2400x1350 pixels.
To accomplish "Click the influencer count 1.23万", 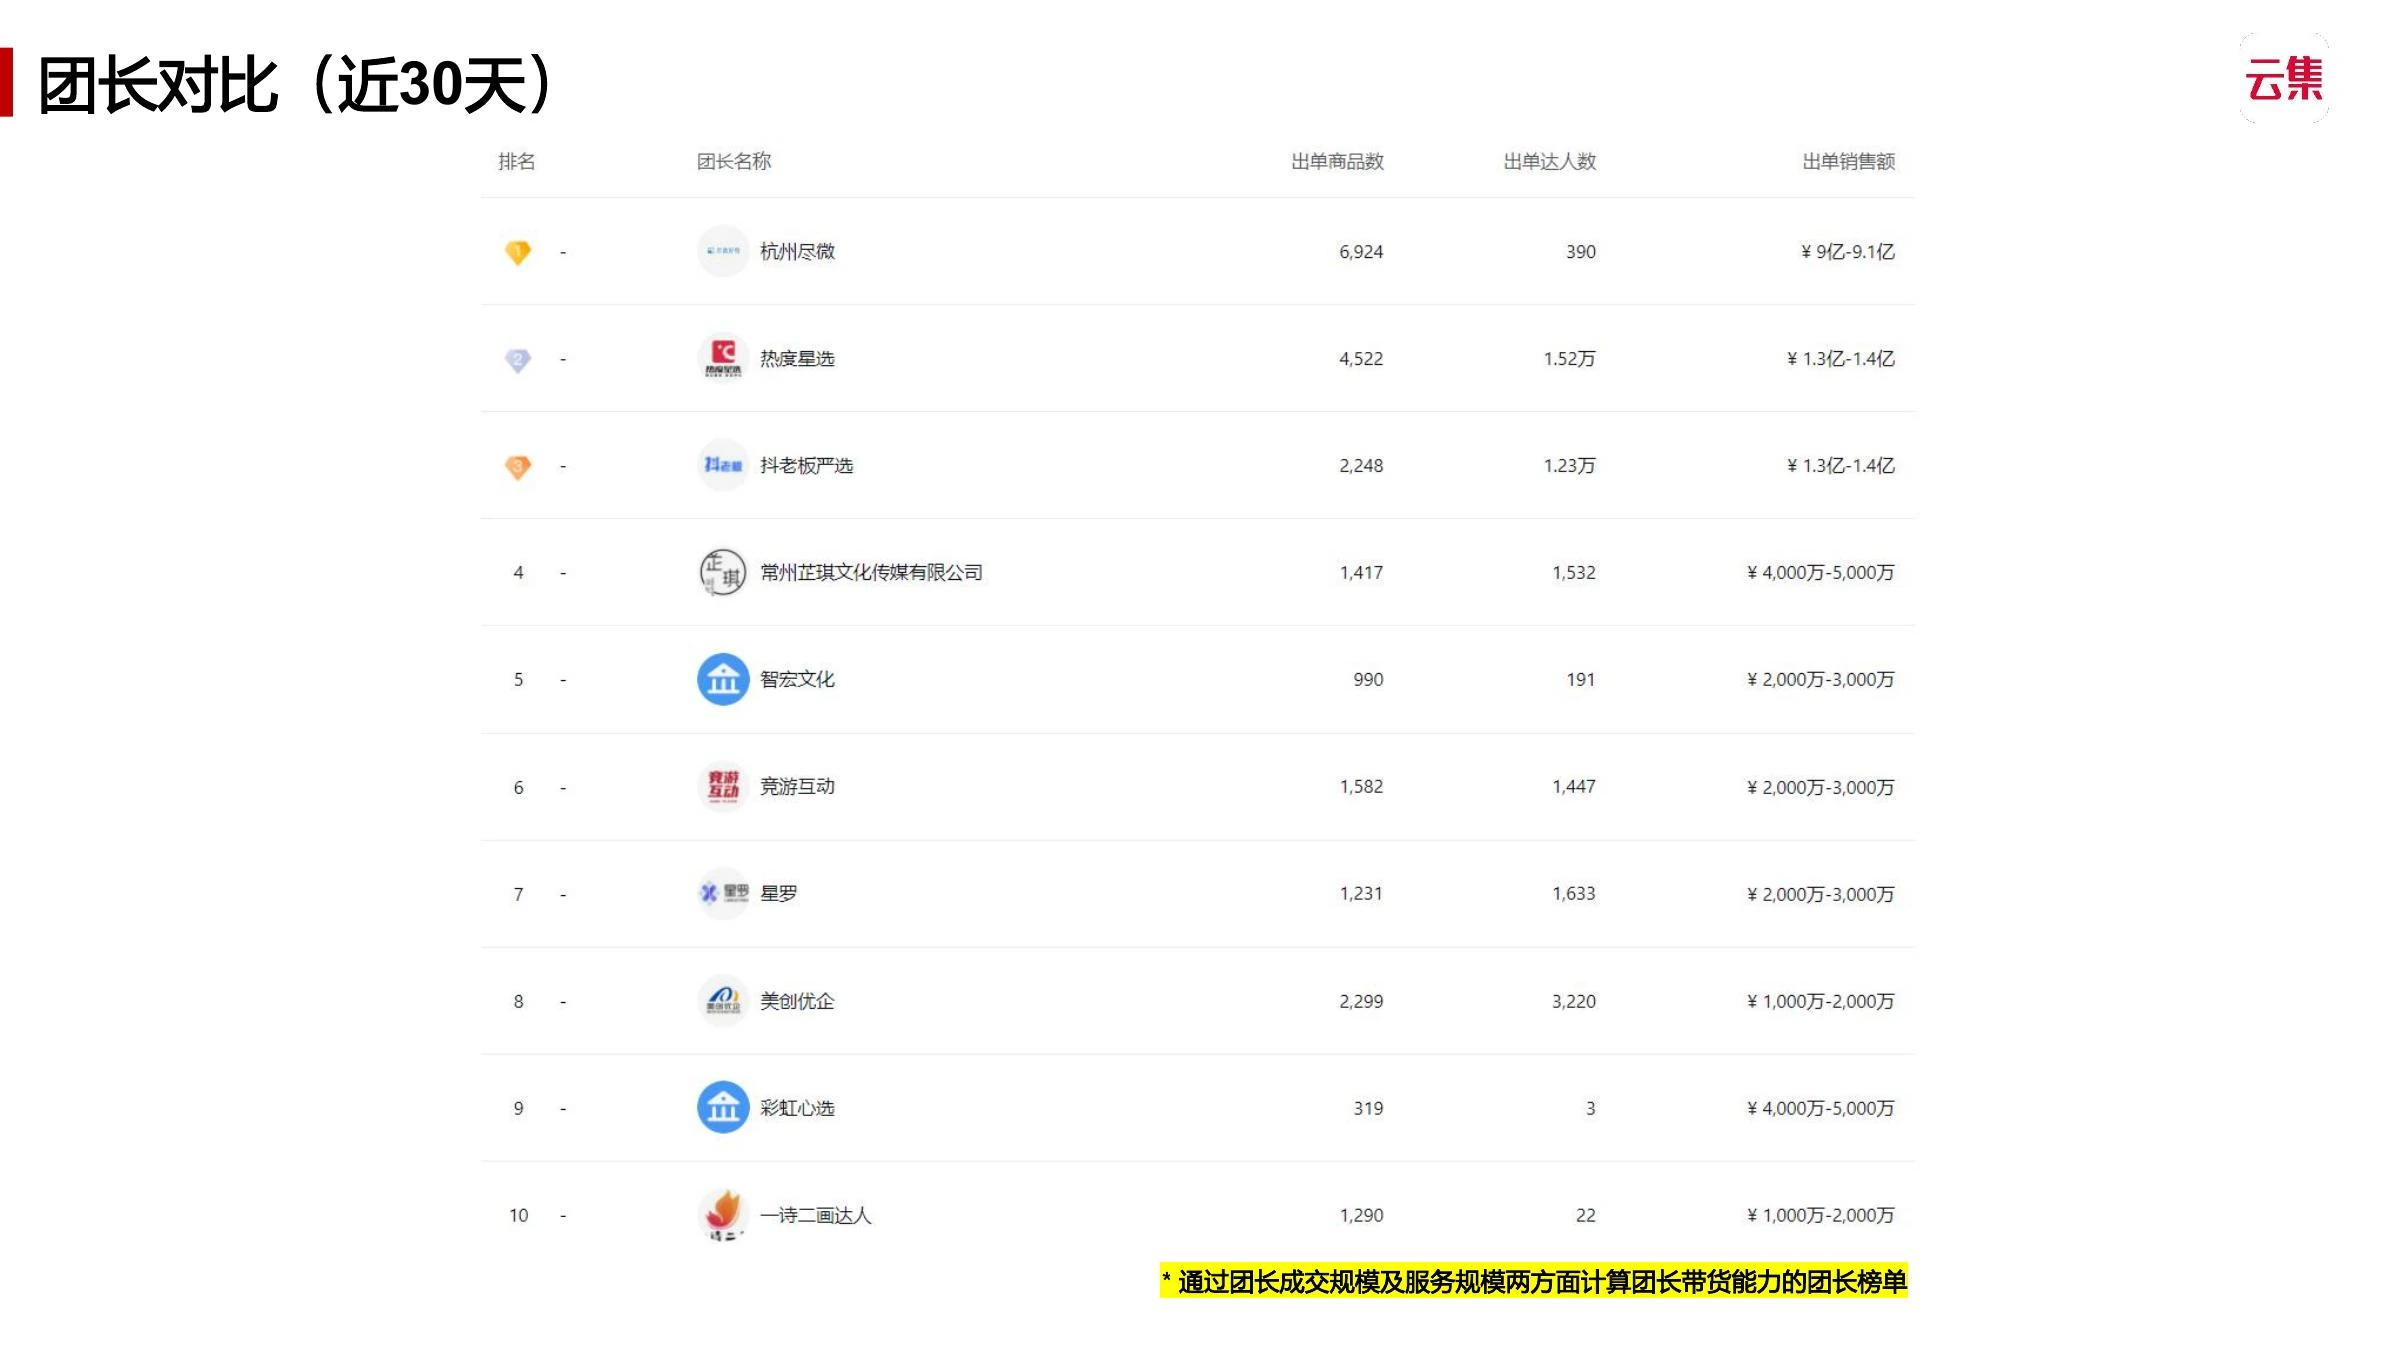I will 1570,465.
